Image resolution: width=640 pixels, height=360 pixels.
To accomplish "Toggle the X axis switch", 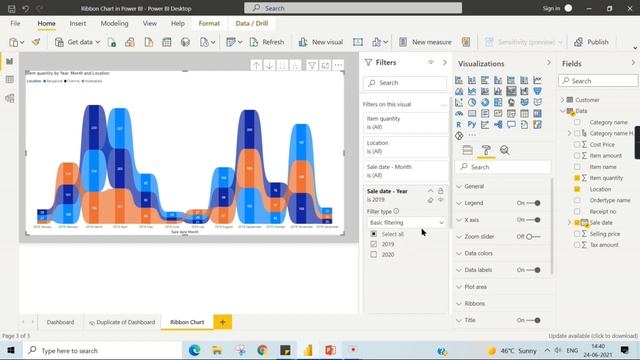I will (533, 220).
